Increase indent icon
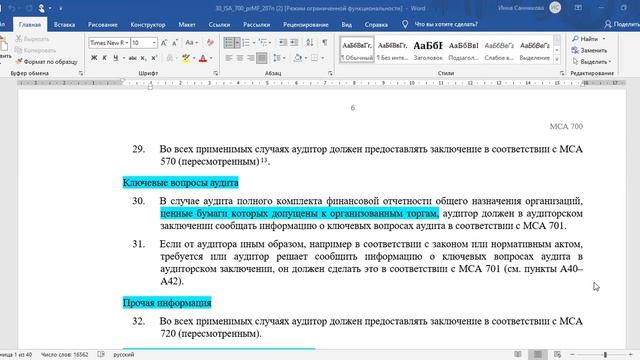 point(293,42)
